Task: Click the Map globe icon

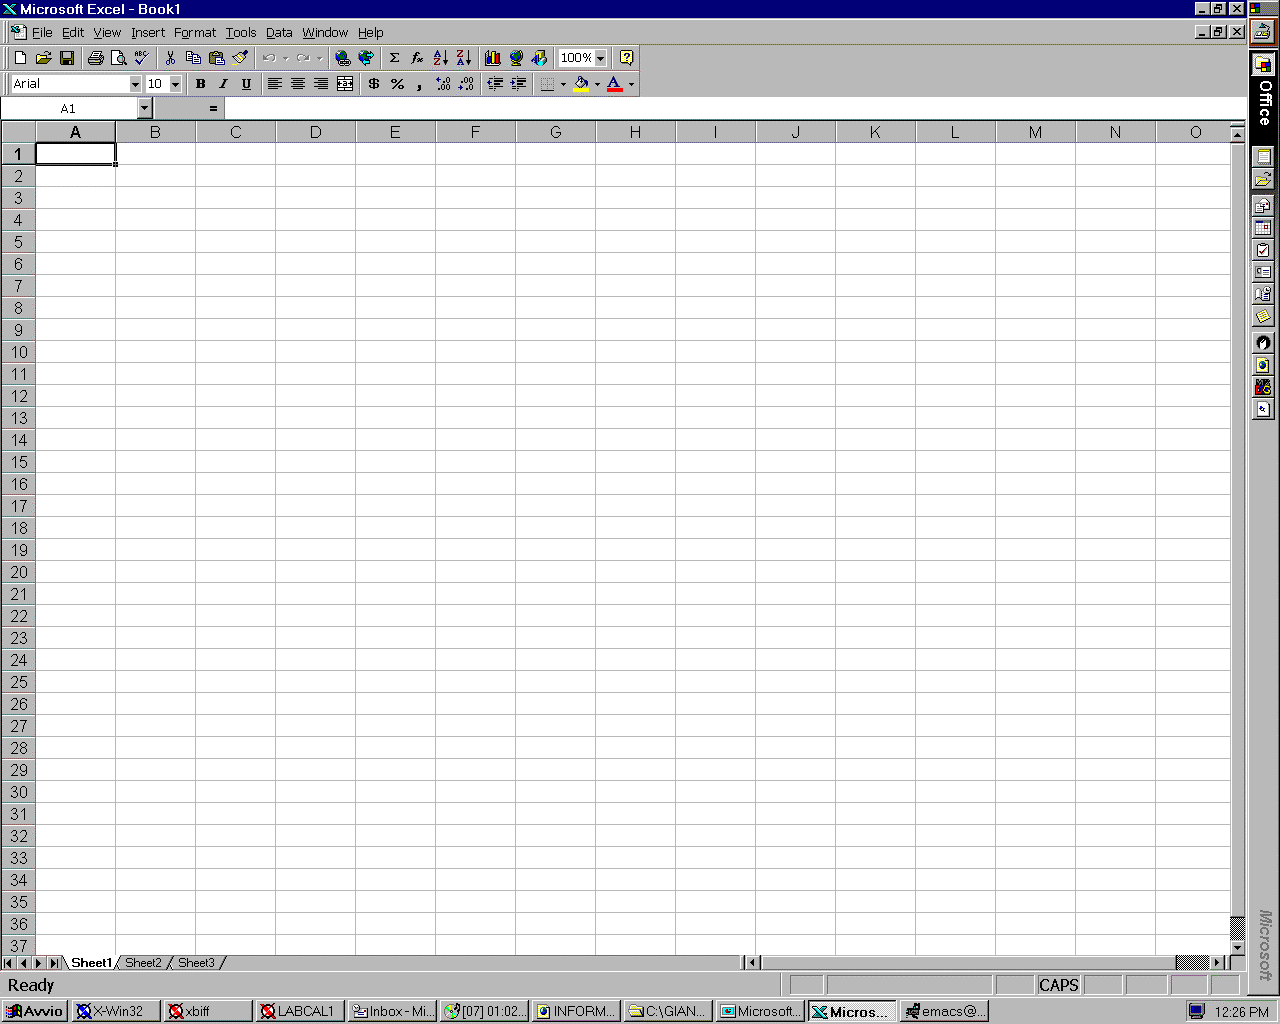Action: click(x=516, y=58)
